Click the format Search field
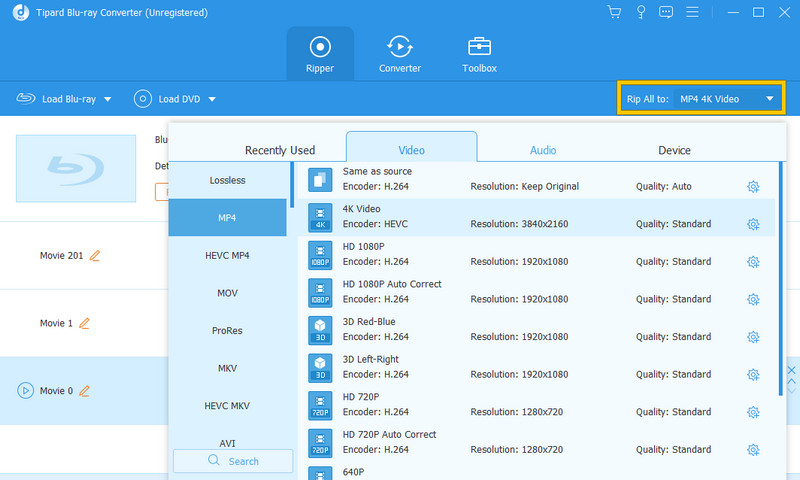Image resolution: width=800 pixels, height=480 pixels. (x=233, y=461)
